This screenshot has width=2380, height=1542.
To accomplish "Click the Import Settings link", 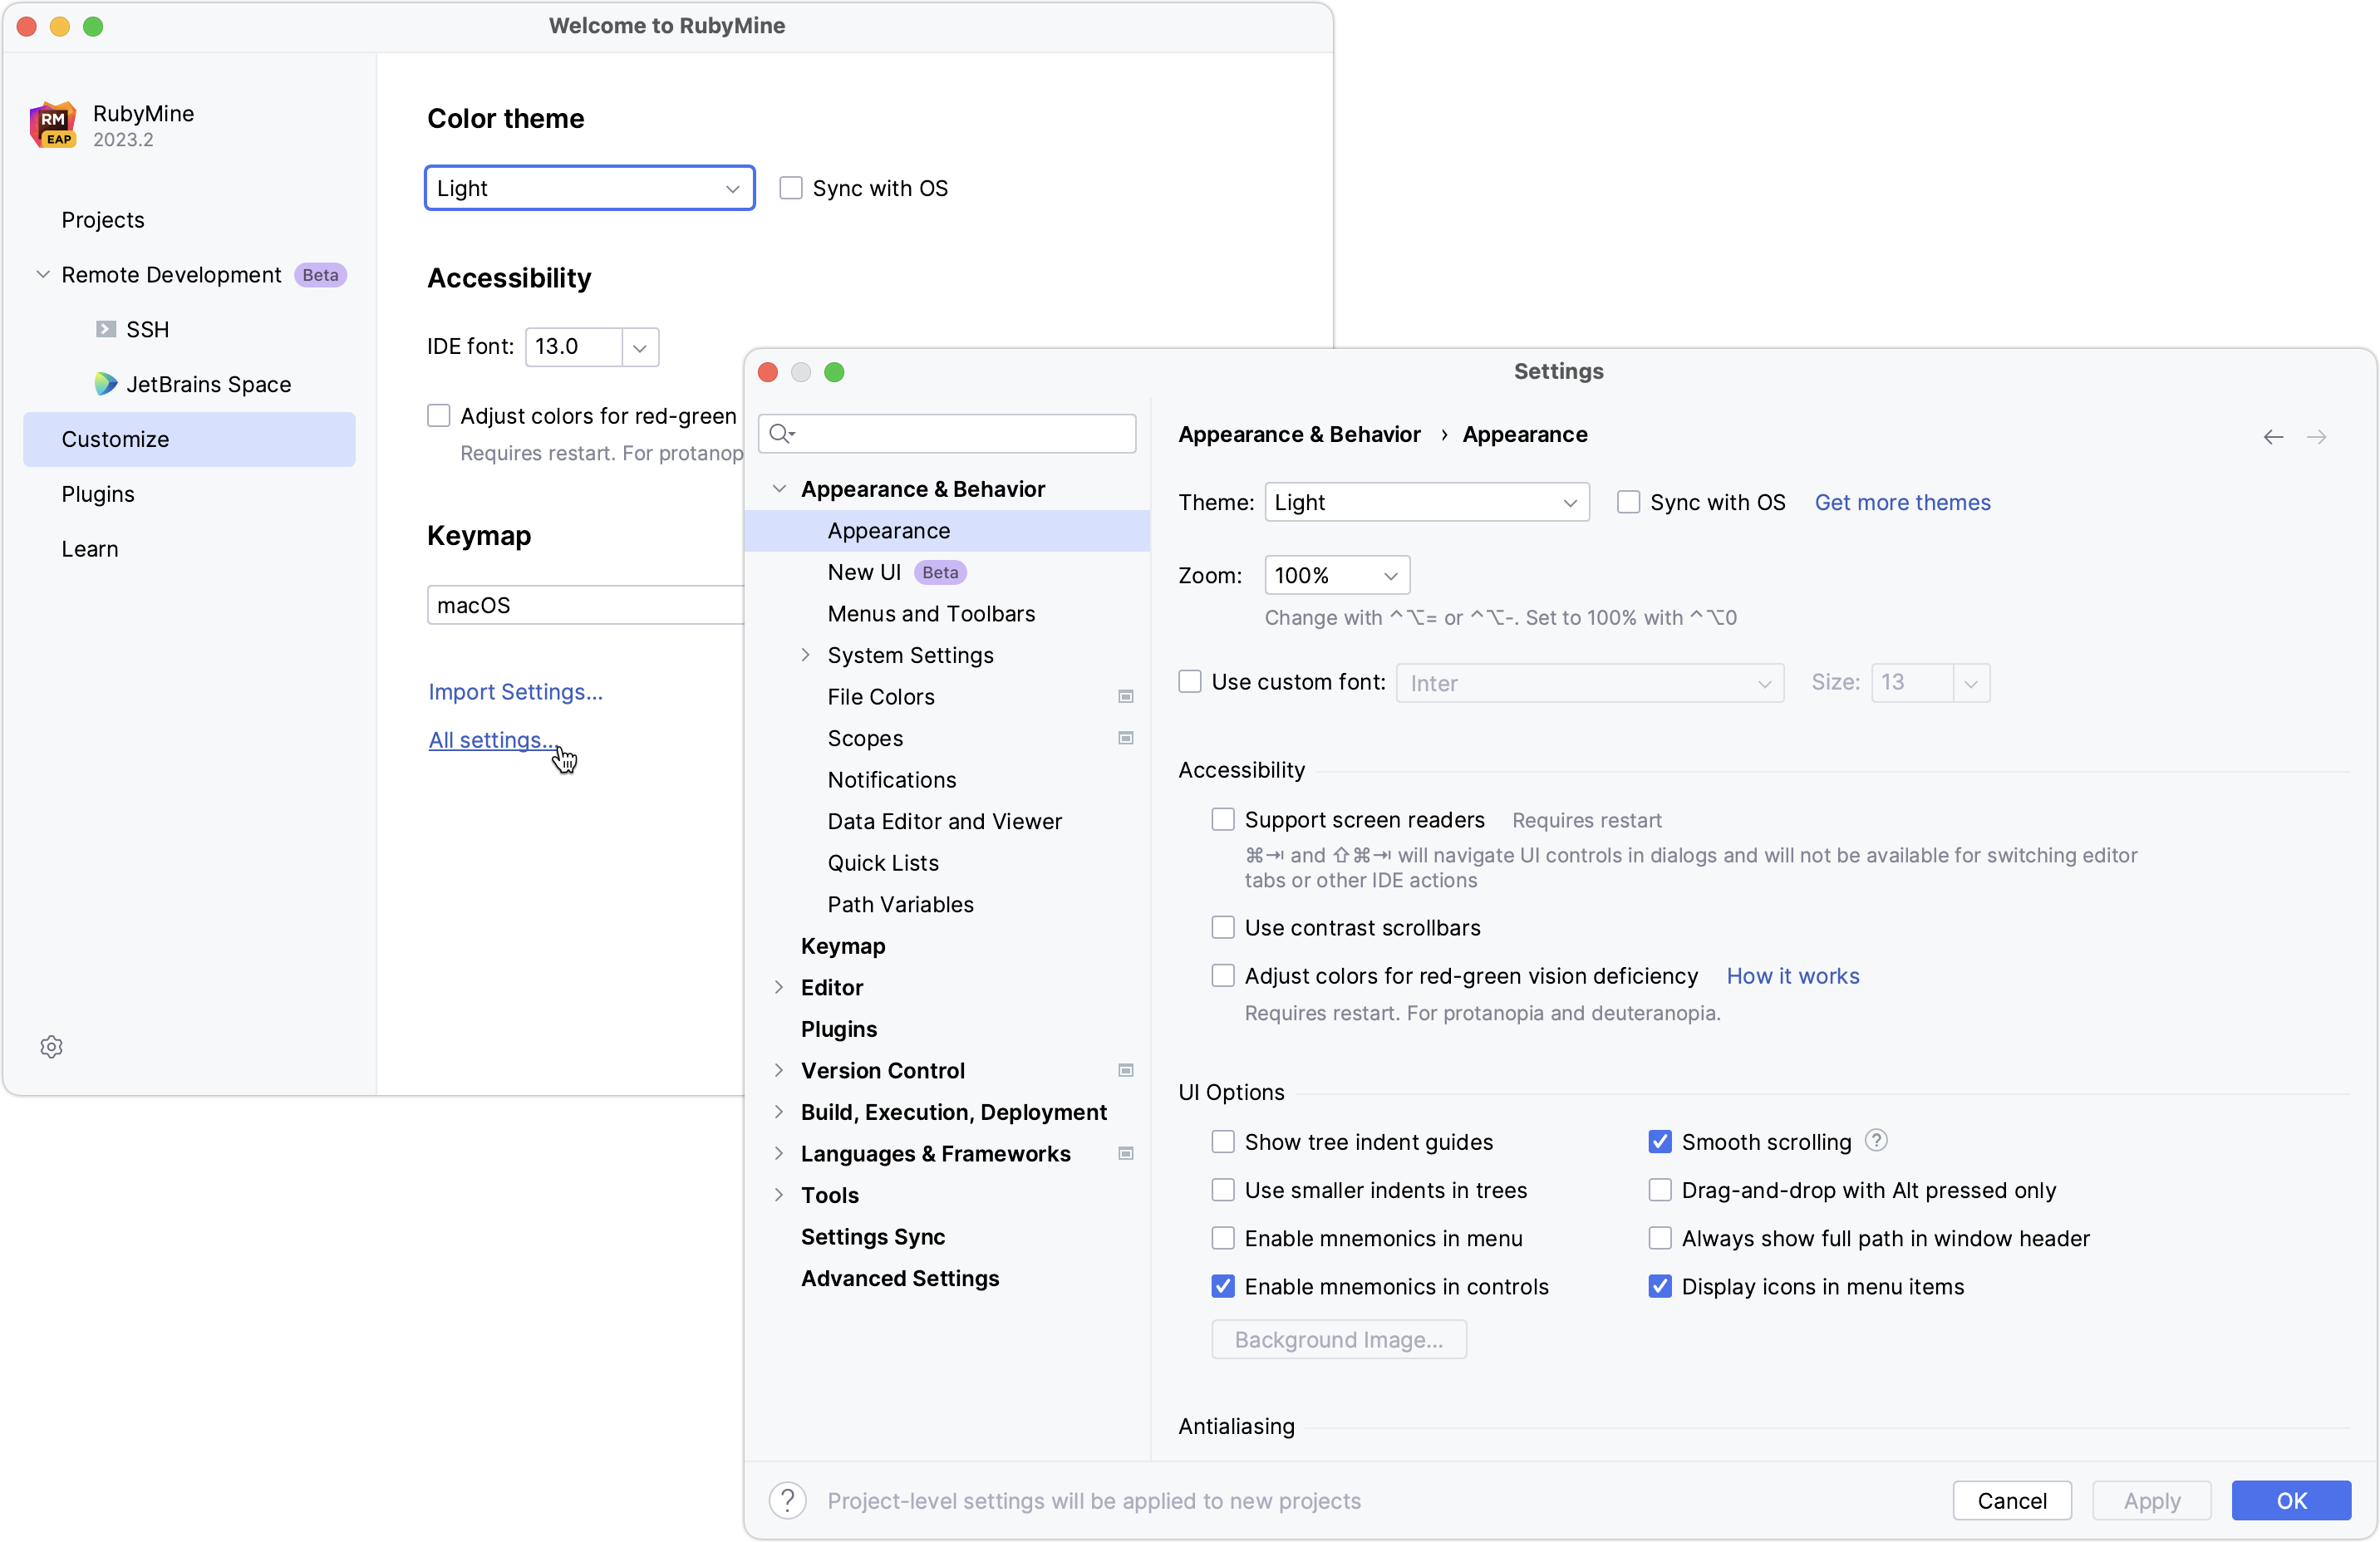I will pos(515,691).
